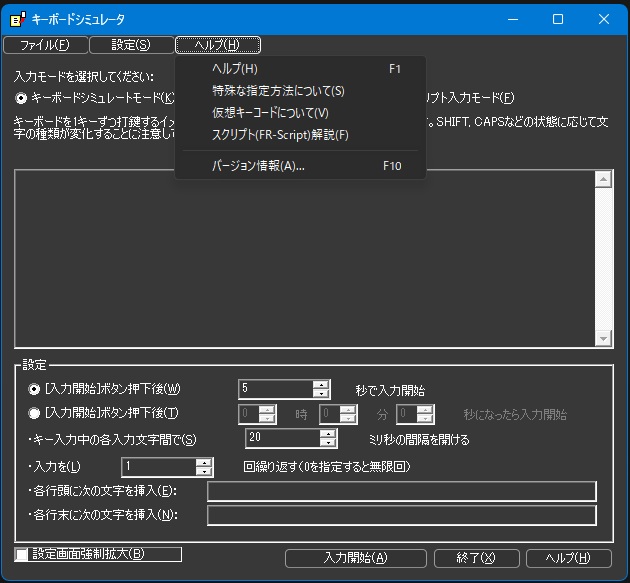Image resolution: width=630 pixels, height=583 pixels.
Task: Enable 設定画面強制拡大(B) checkbox
Action: [22, 554]
